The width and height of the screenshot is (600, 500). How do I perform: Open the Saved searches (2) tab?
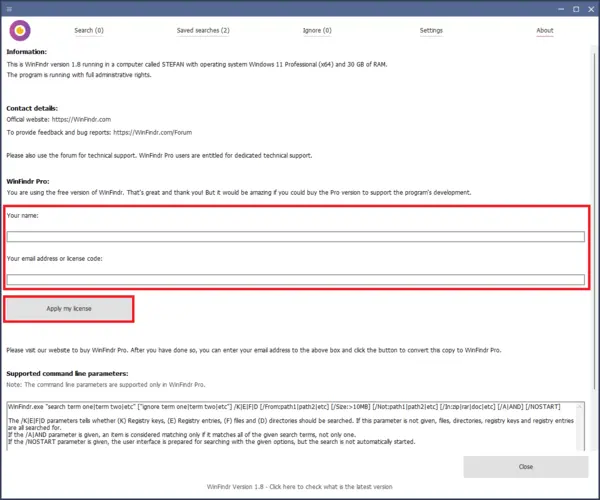pyautogui.click(x=203, y=30)
